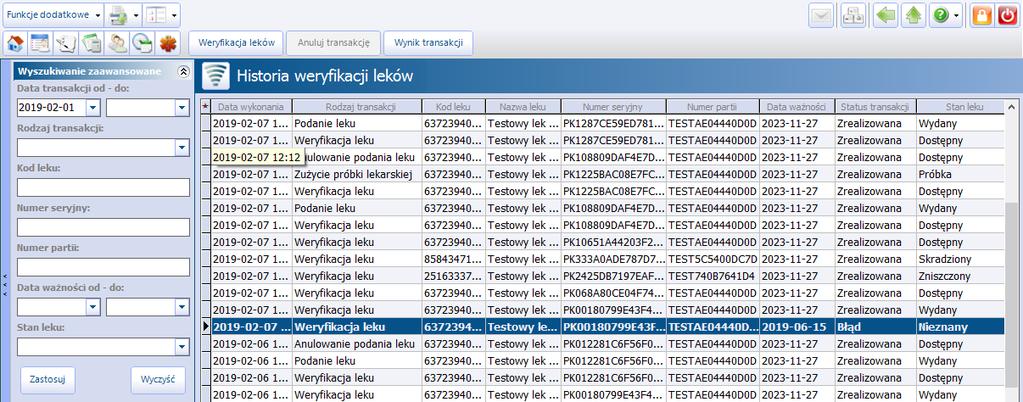Open the Data transakcji start date picker
Screen dimensions: 1023x402
(x=93, y=108)
